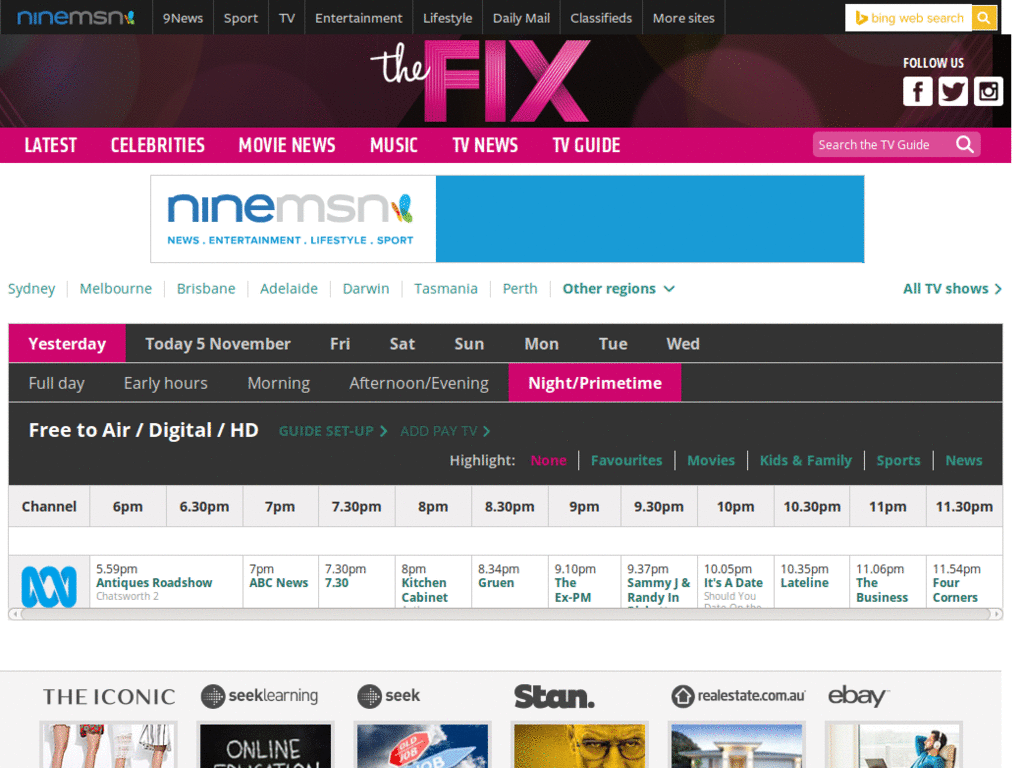Choose the Perth region

click(x=520, y=289)
